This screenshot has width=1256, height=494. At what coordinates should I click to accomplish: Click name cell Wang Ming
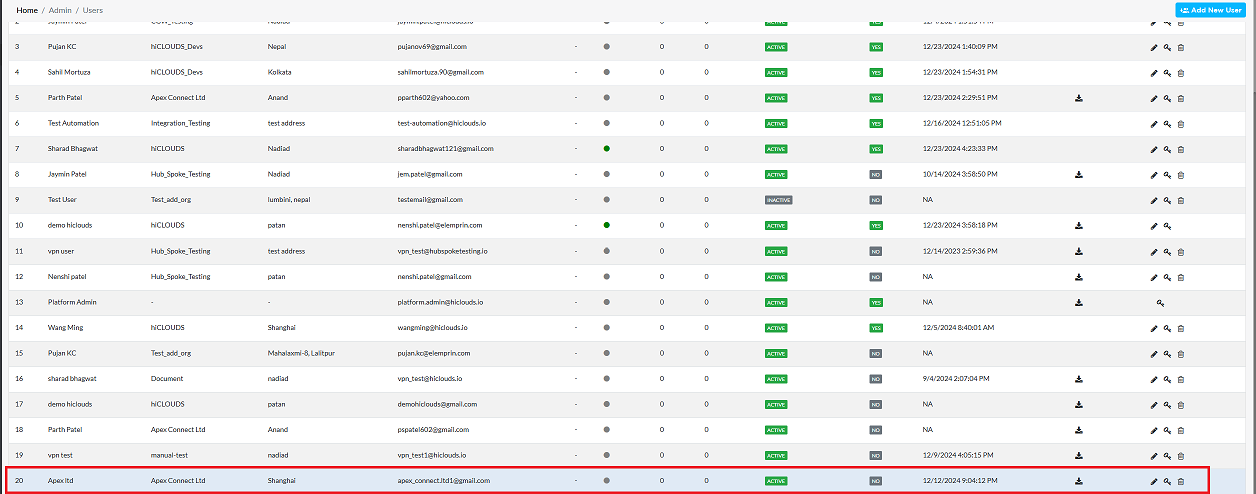pos(66,327)
